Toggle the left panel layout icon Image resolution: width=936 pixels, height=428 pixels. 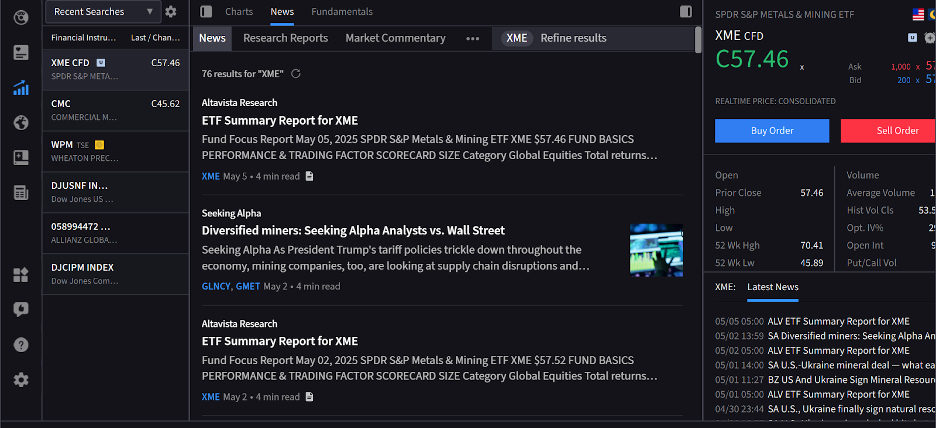click(x=206, y=11)
